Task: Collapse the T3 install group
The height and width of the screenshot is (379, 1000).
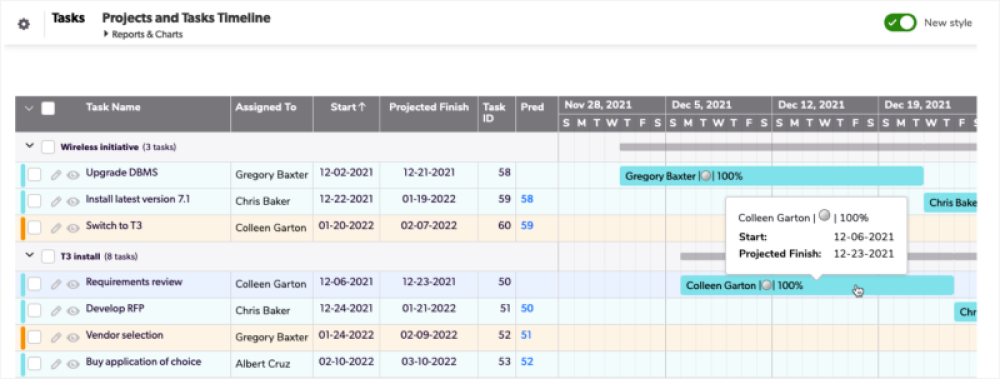Action: click(x=29, y=255)
